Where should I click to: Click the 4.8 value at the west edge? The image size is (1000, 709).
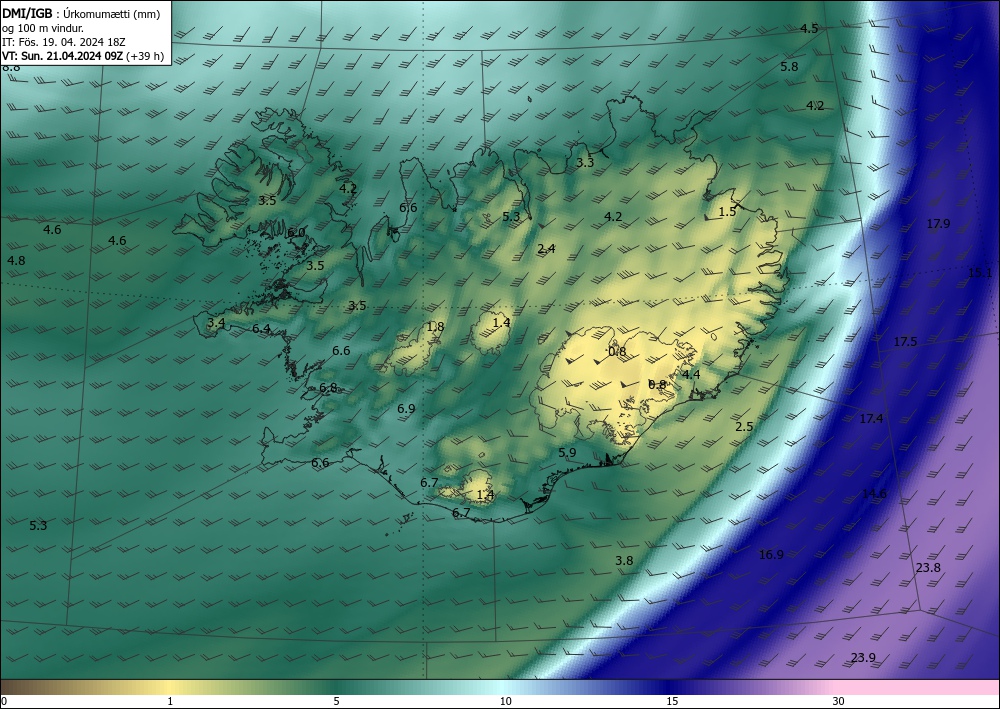[16, 260]
